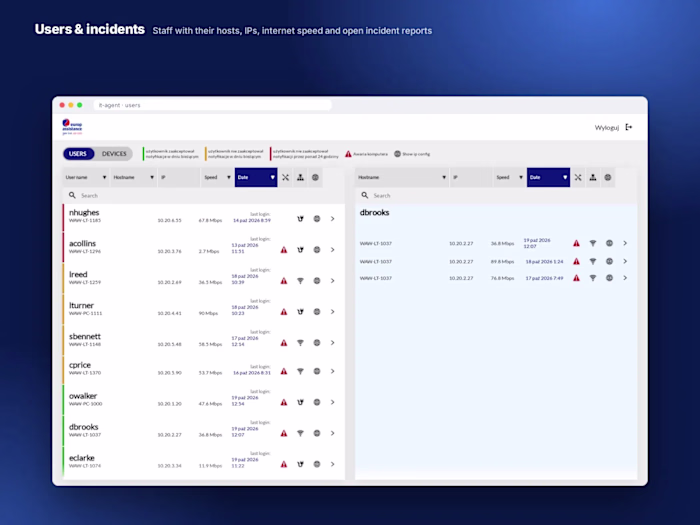Click cprice incident warning icon
Screen dimensions: 700x525
tap(284, 371)
